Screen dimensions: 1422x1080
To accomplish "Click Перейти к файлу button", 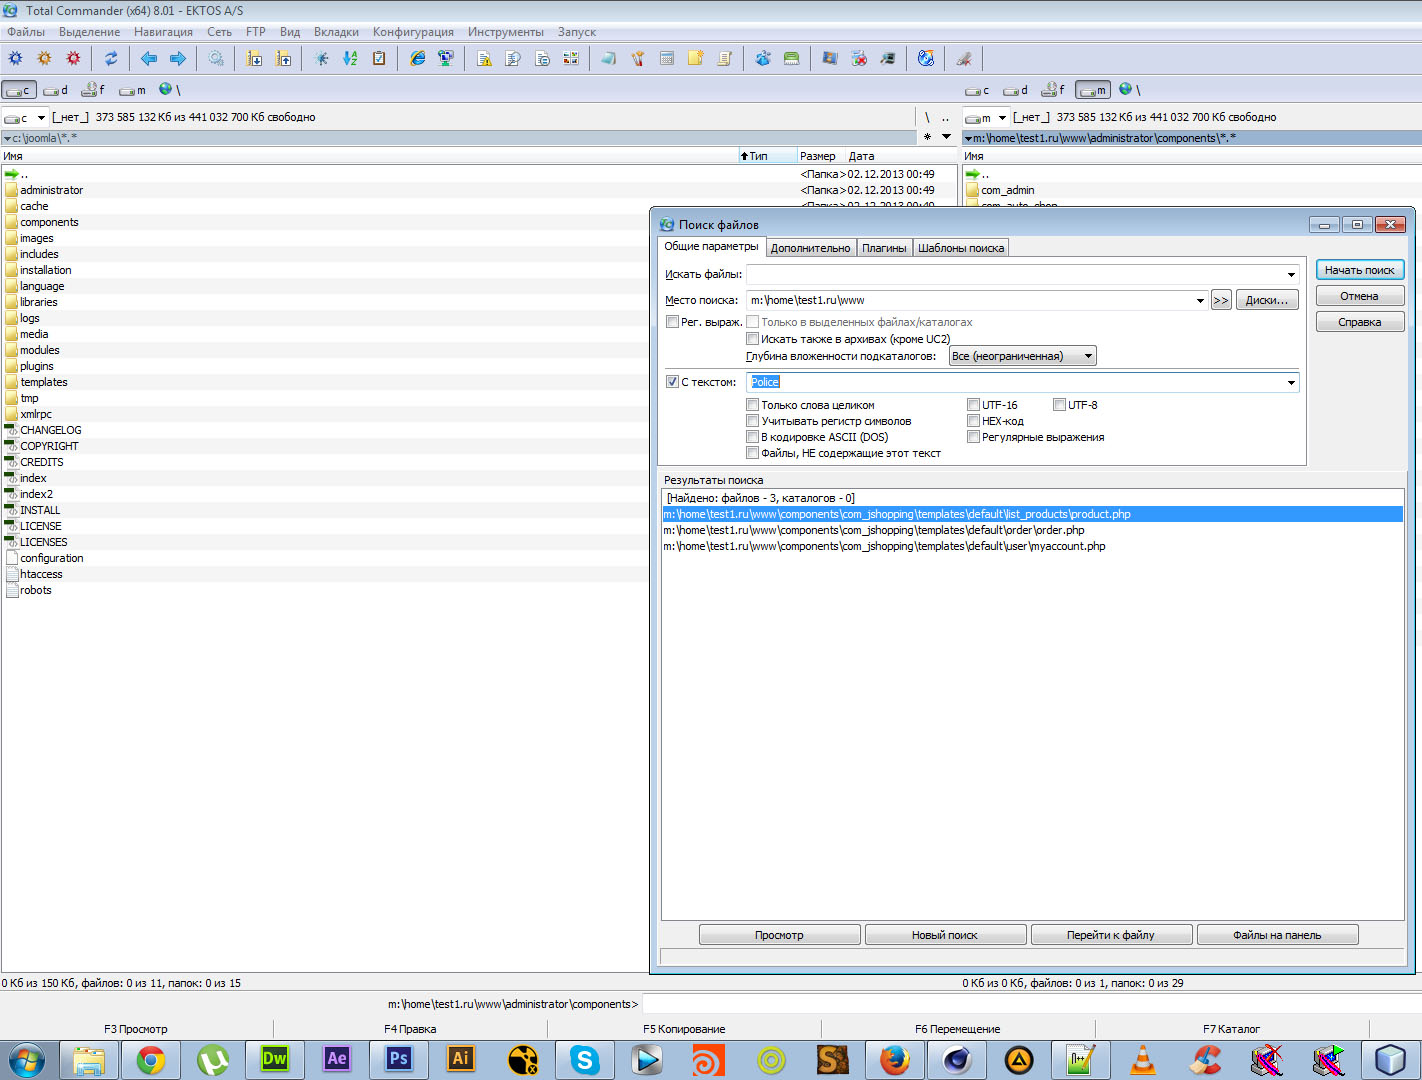I will coord(1111,935).
